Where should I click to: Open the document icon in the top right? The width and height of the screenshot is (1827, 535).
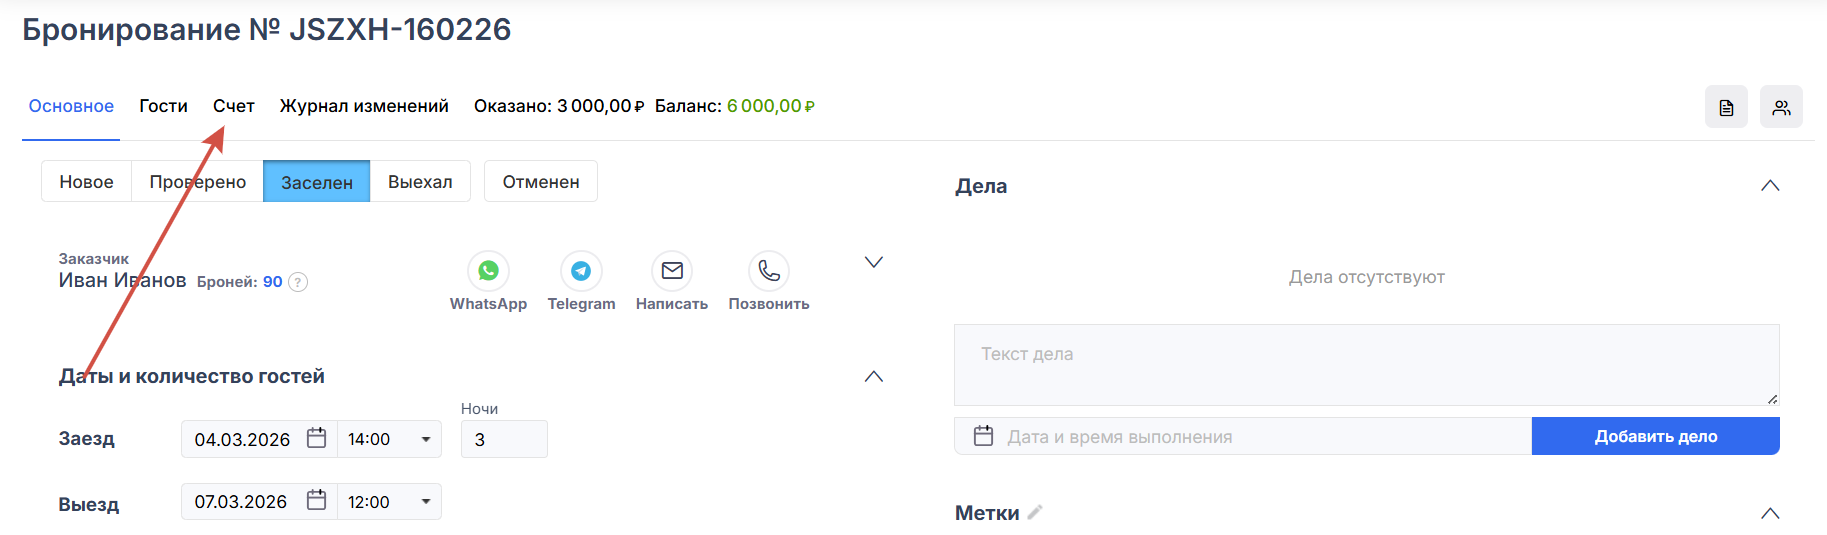click(x=1726, y=107)
